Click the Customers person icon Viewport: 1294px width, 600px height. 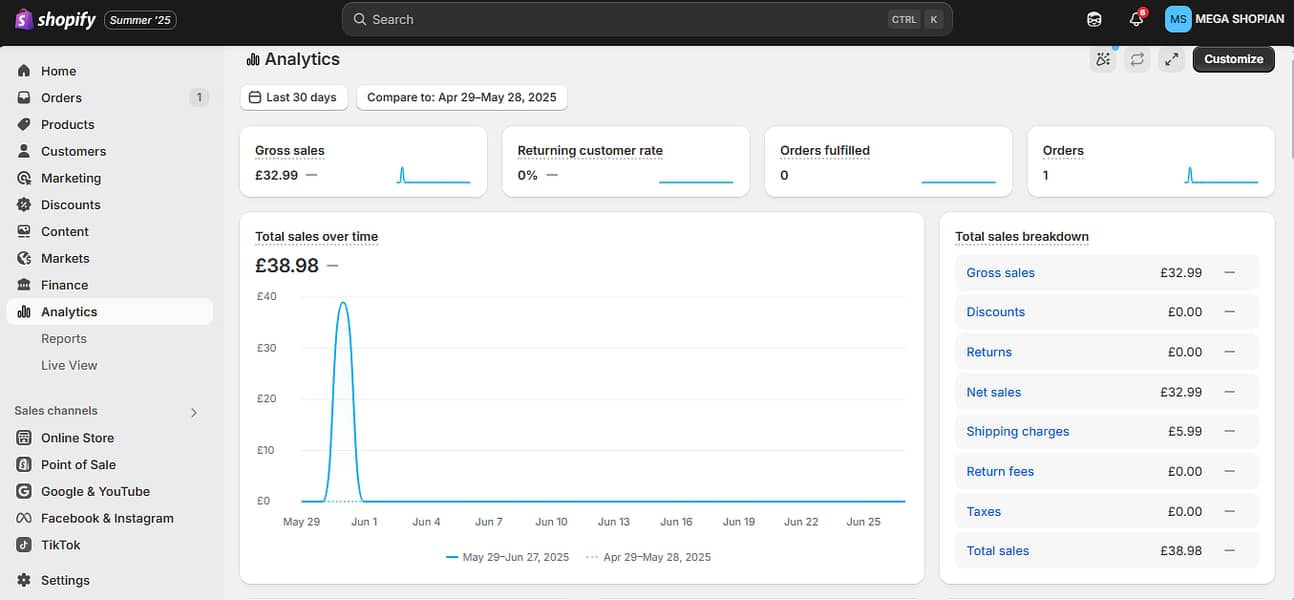click(24, 151)
